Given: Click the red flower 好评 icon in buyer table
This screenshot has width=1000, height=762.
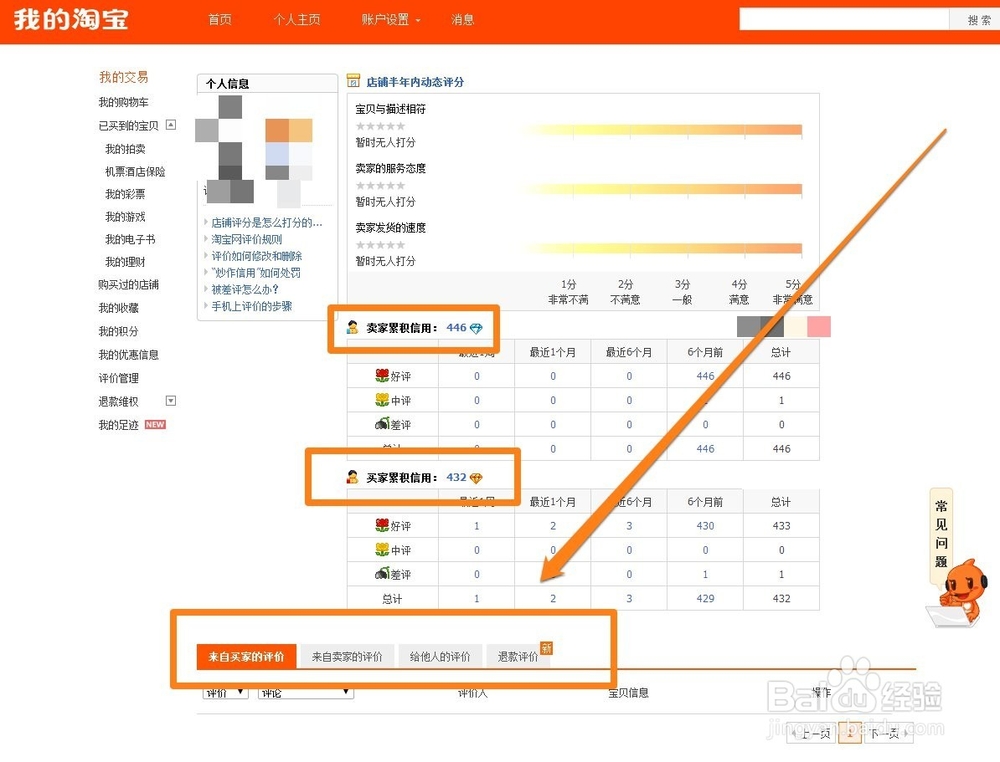Looking at the screenshot, I should pyautogui.click(x=382, y=525).
